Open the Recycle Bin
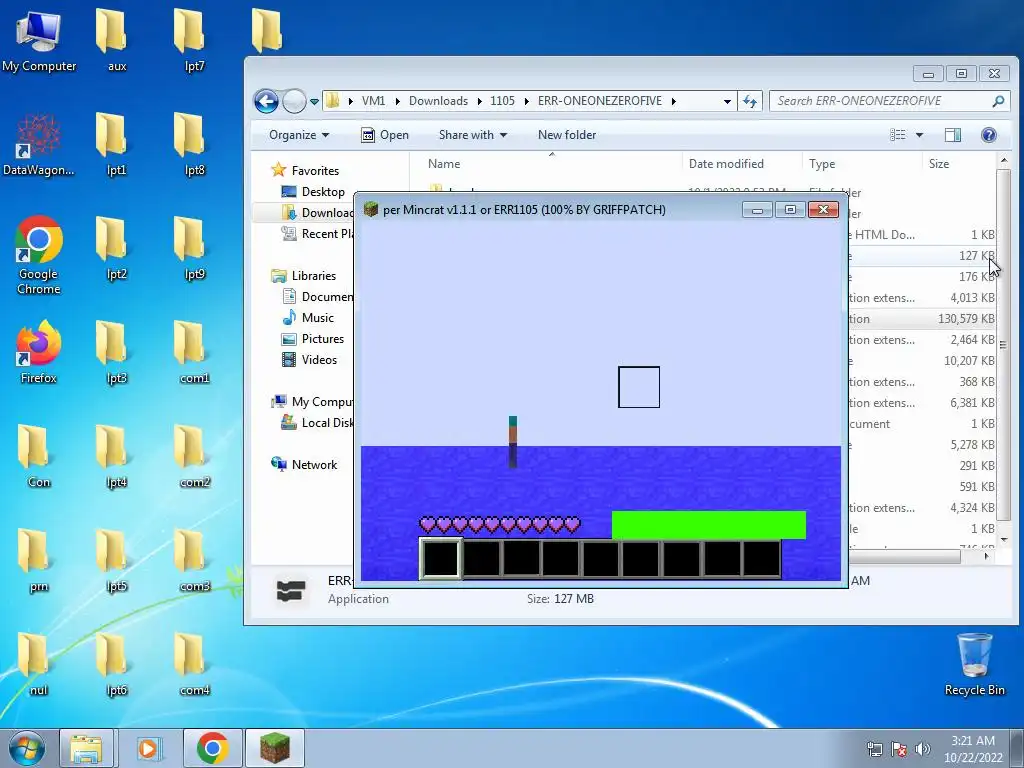This screenshot has height=768, width=1024. pos(974,664)
